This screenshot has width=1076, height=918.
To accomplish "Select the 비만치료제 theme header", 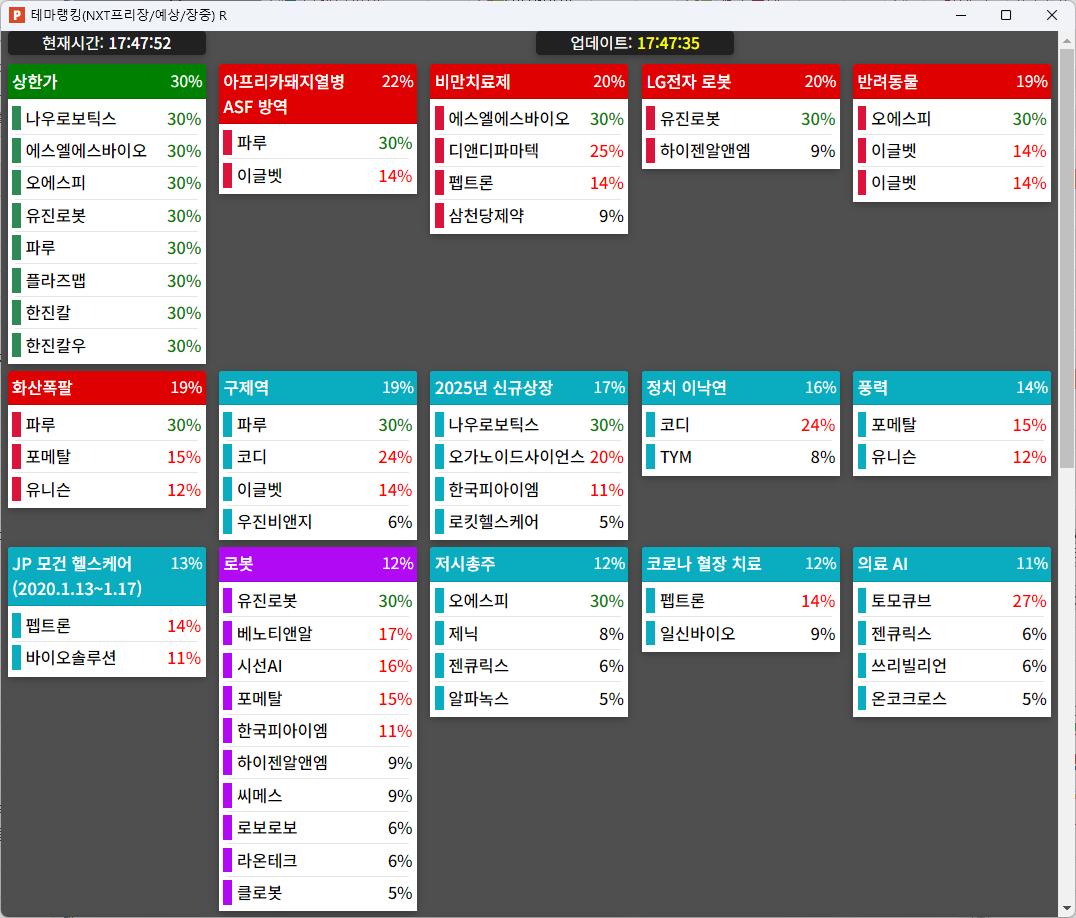I will [x=529, y=82].
